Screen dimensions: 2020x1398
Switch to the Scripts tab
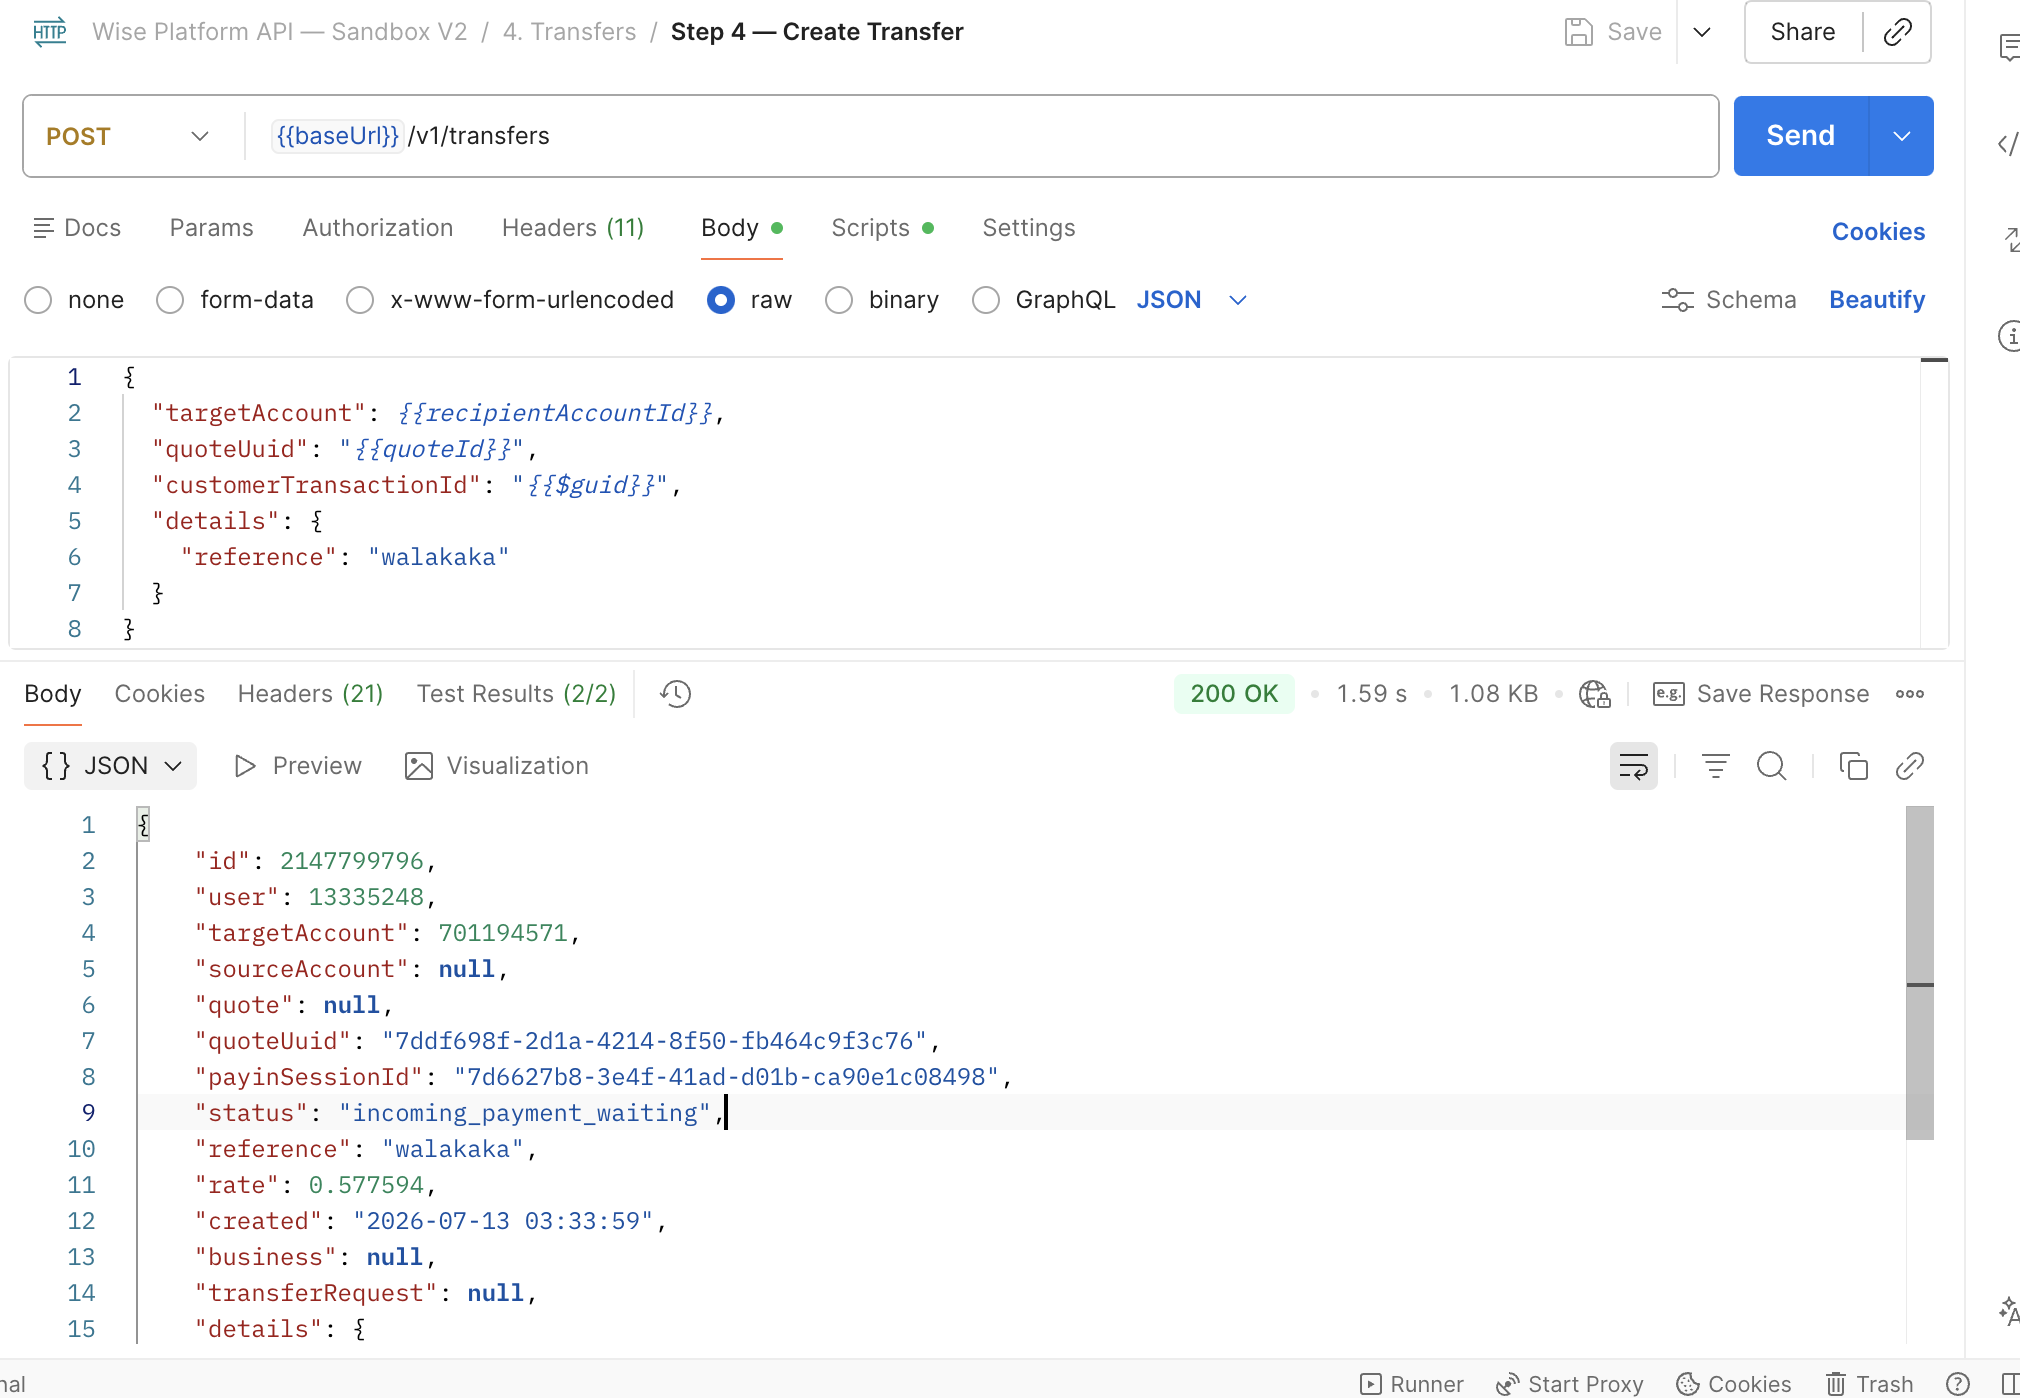click(x=883, y=228)
